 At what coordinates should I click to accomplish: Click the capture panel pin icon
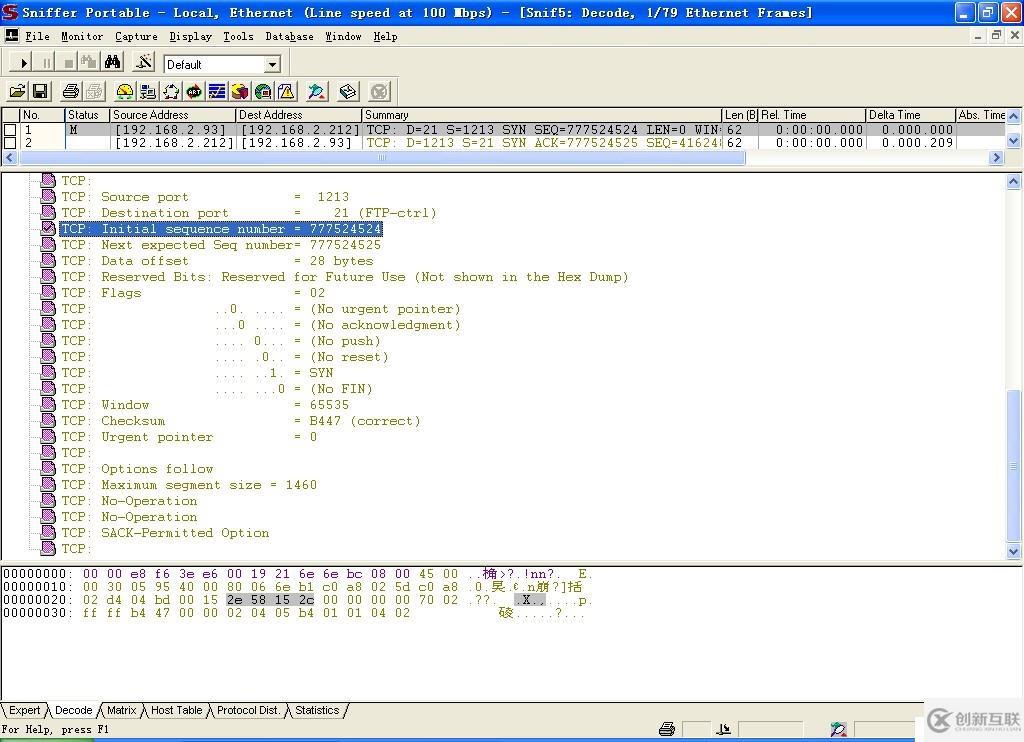[317, 91]
